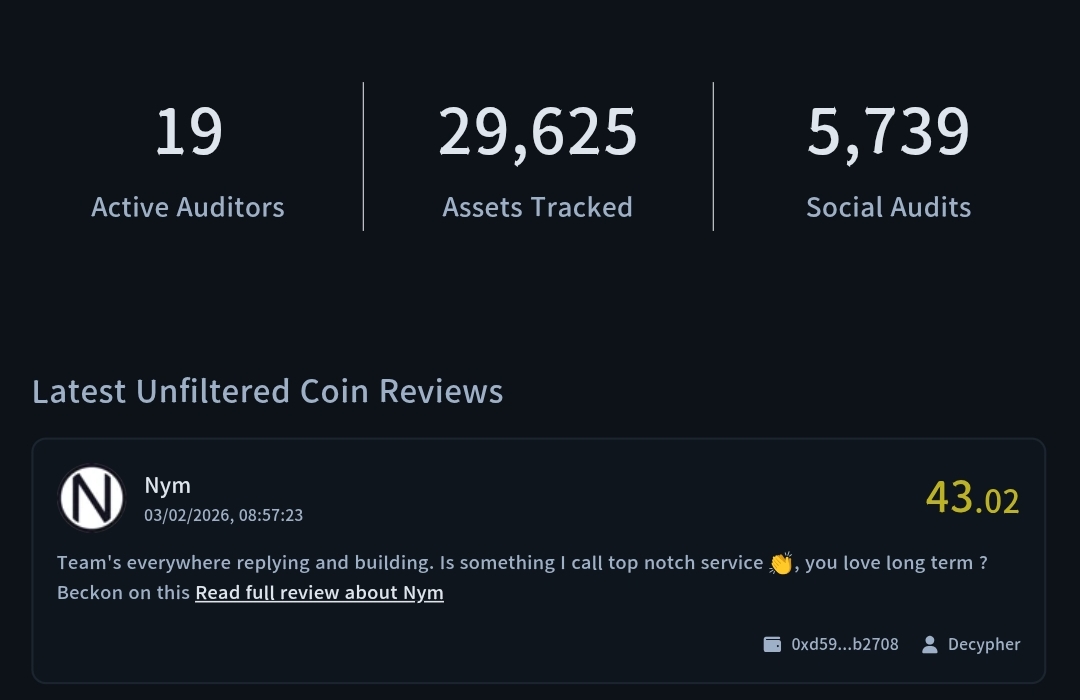
Task: Click the wallet icon beside the address
Action: (772, 645)
